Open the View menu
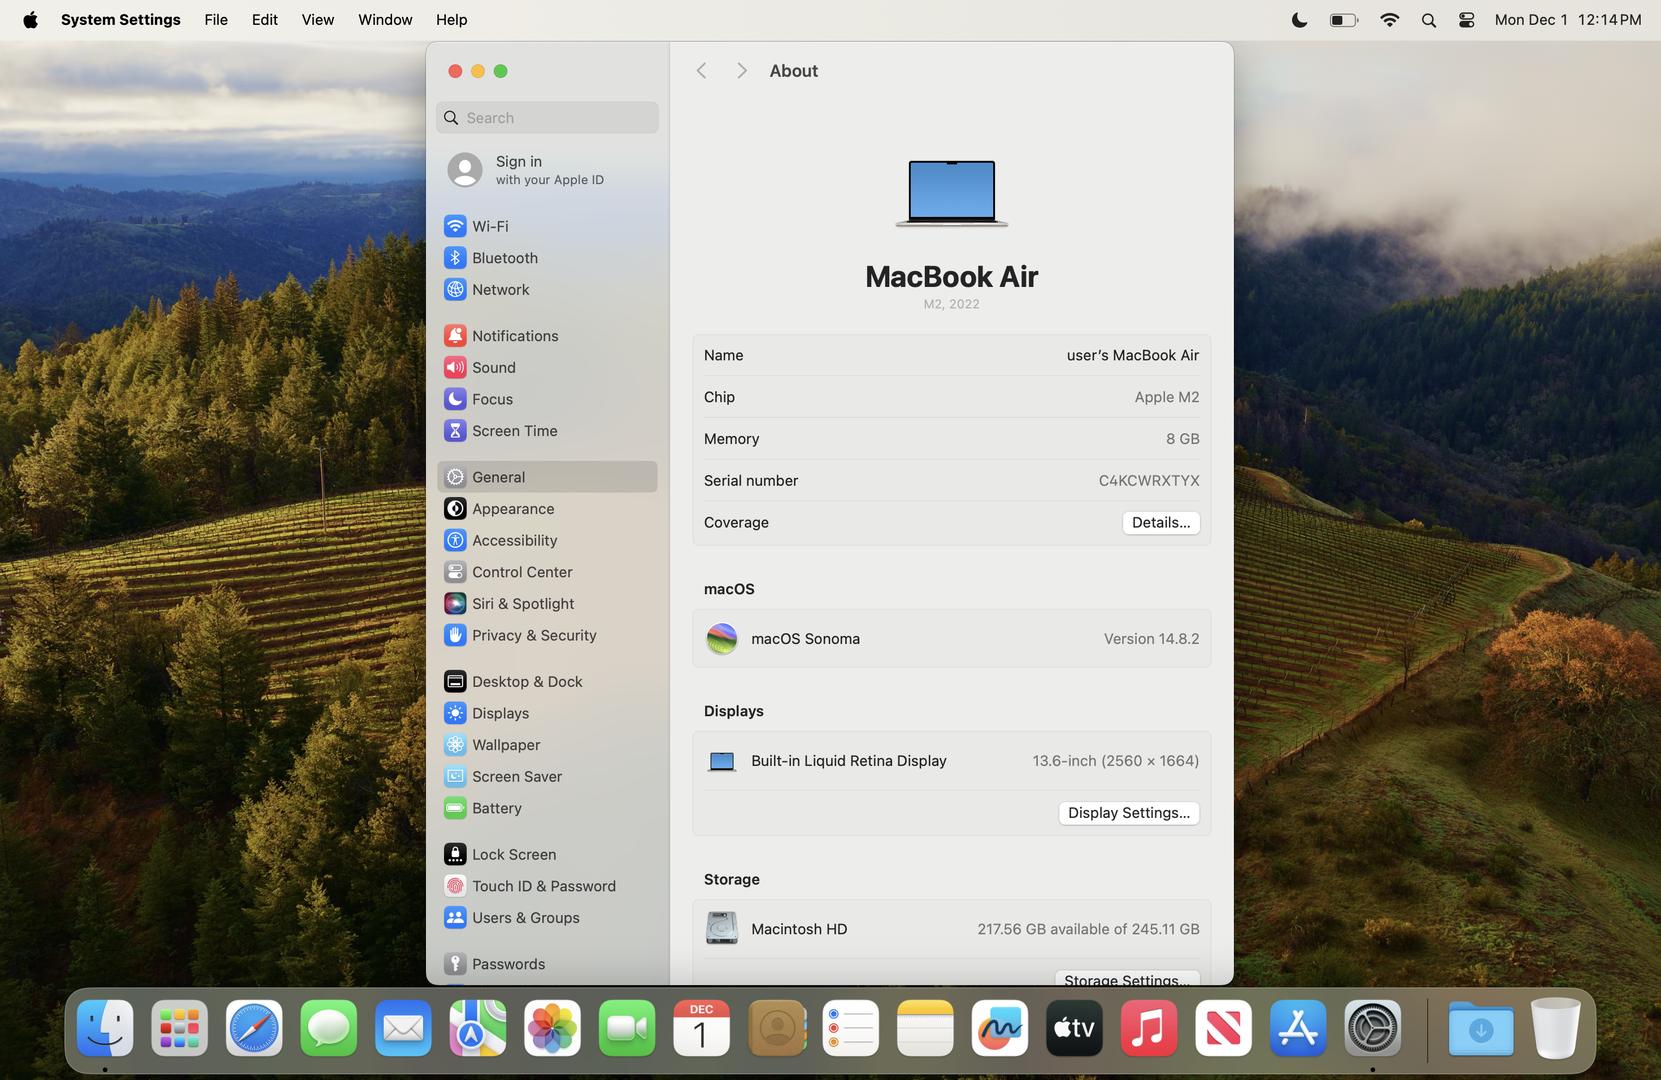This screenshot has width=1661, height=1080. 317,20
